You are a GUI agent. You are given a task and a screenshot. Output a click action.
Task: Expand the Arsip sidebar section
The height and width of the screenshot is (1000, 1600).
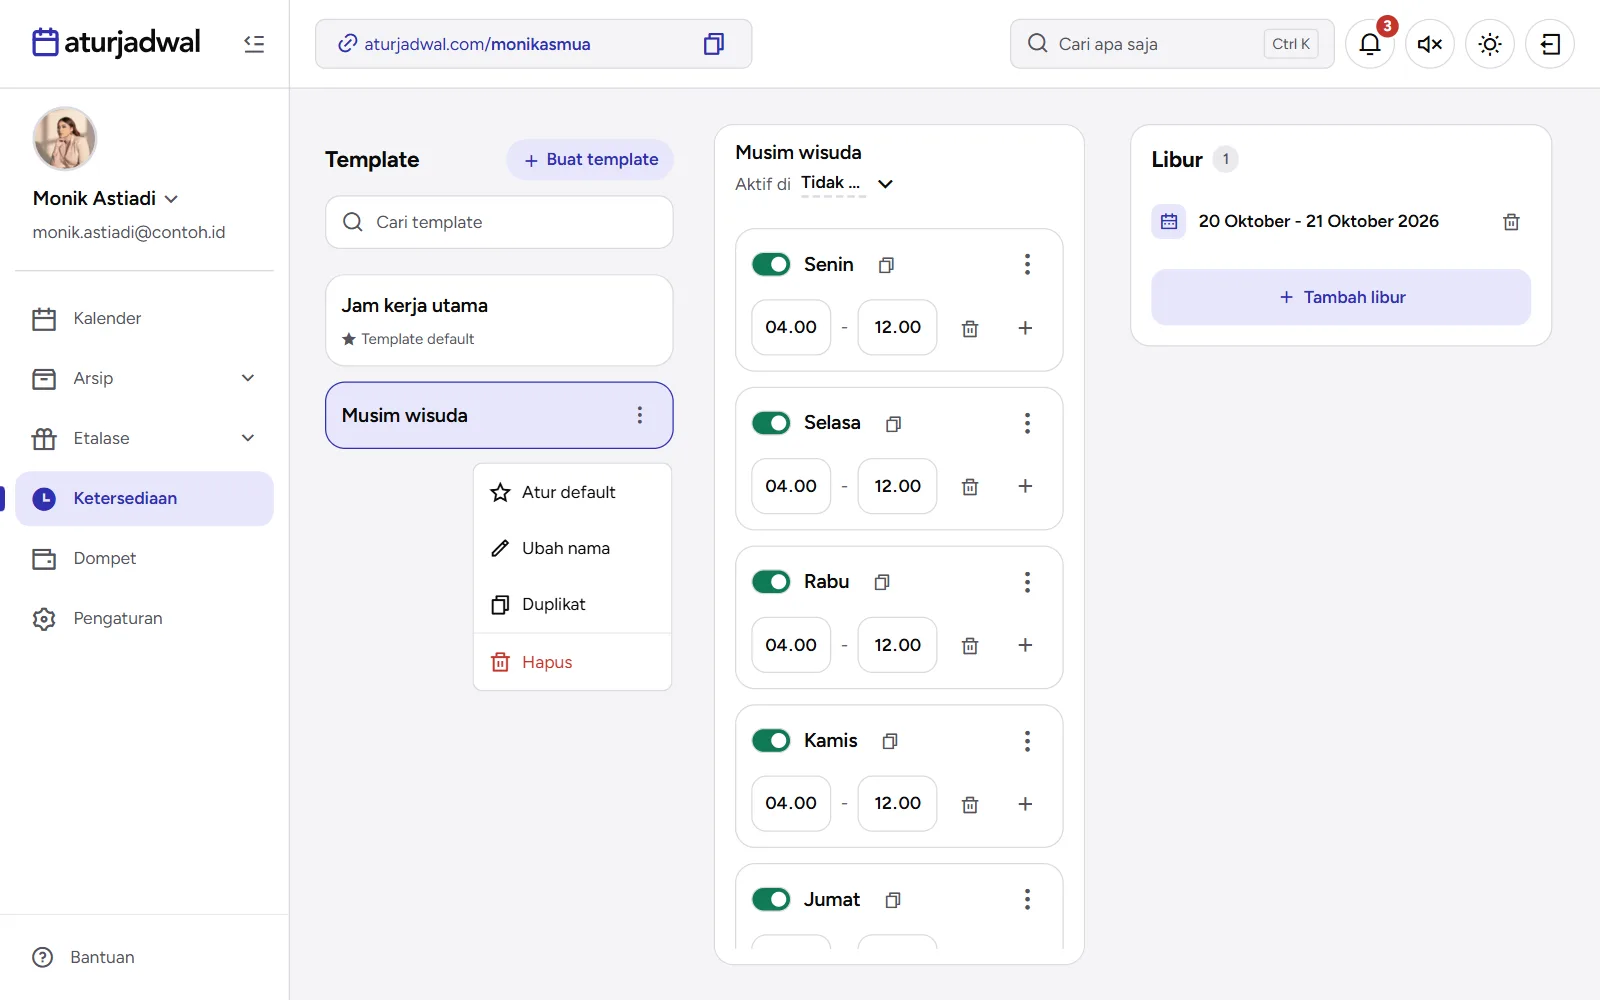point(248,378)
